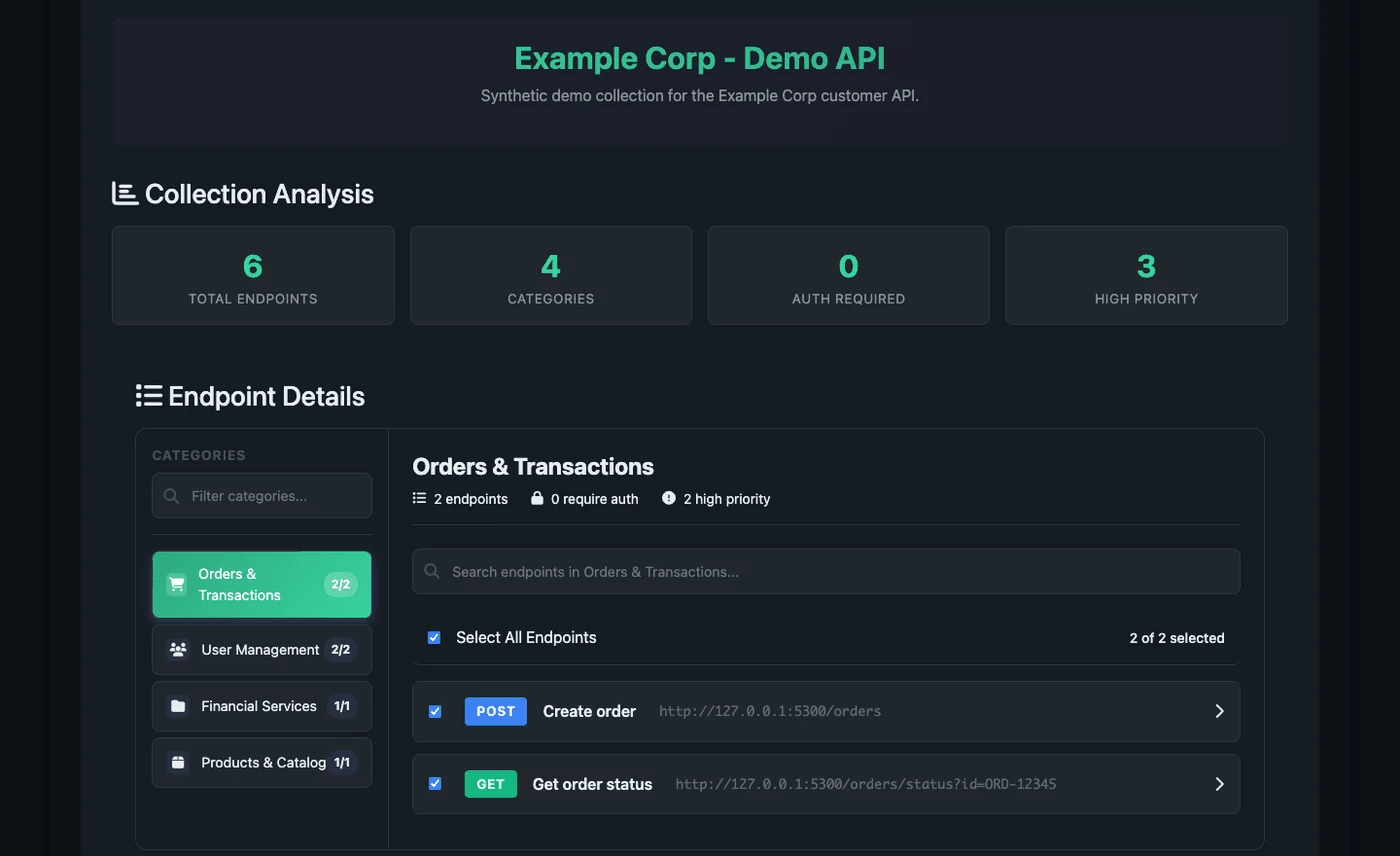Click the users icon beside User Management

click(x=178, y=650)
